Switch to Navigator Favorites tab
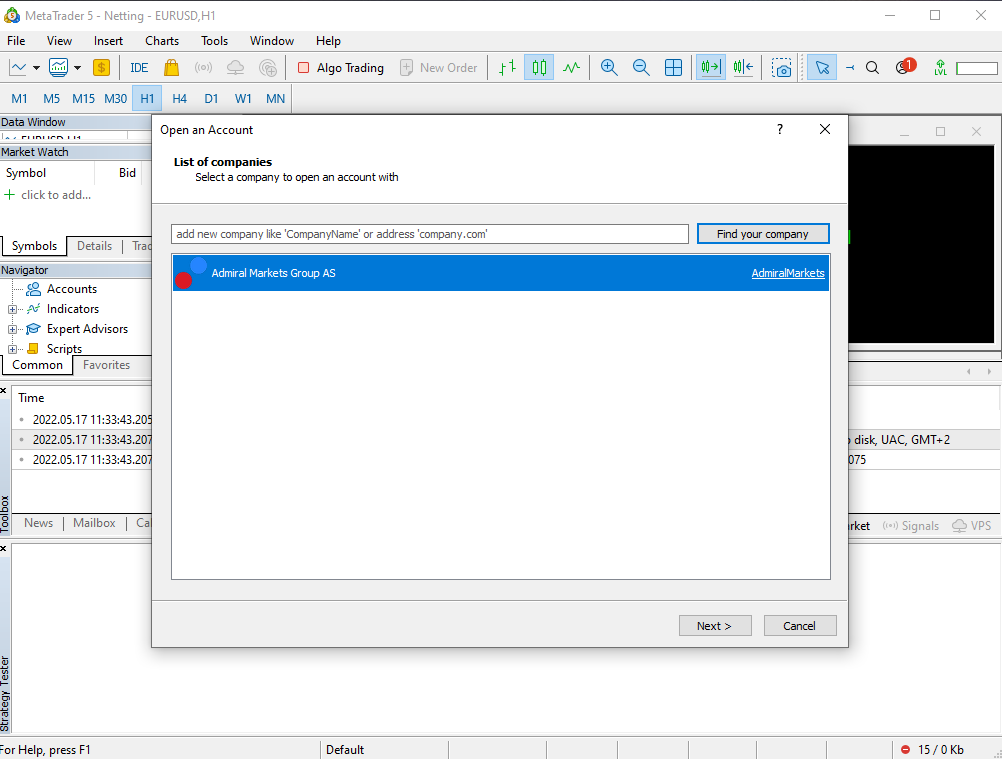 pyautogui.click(x=106, y=365)
